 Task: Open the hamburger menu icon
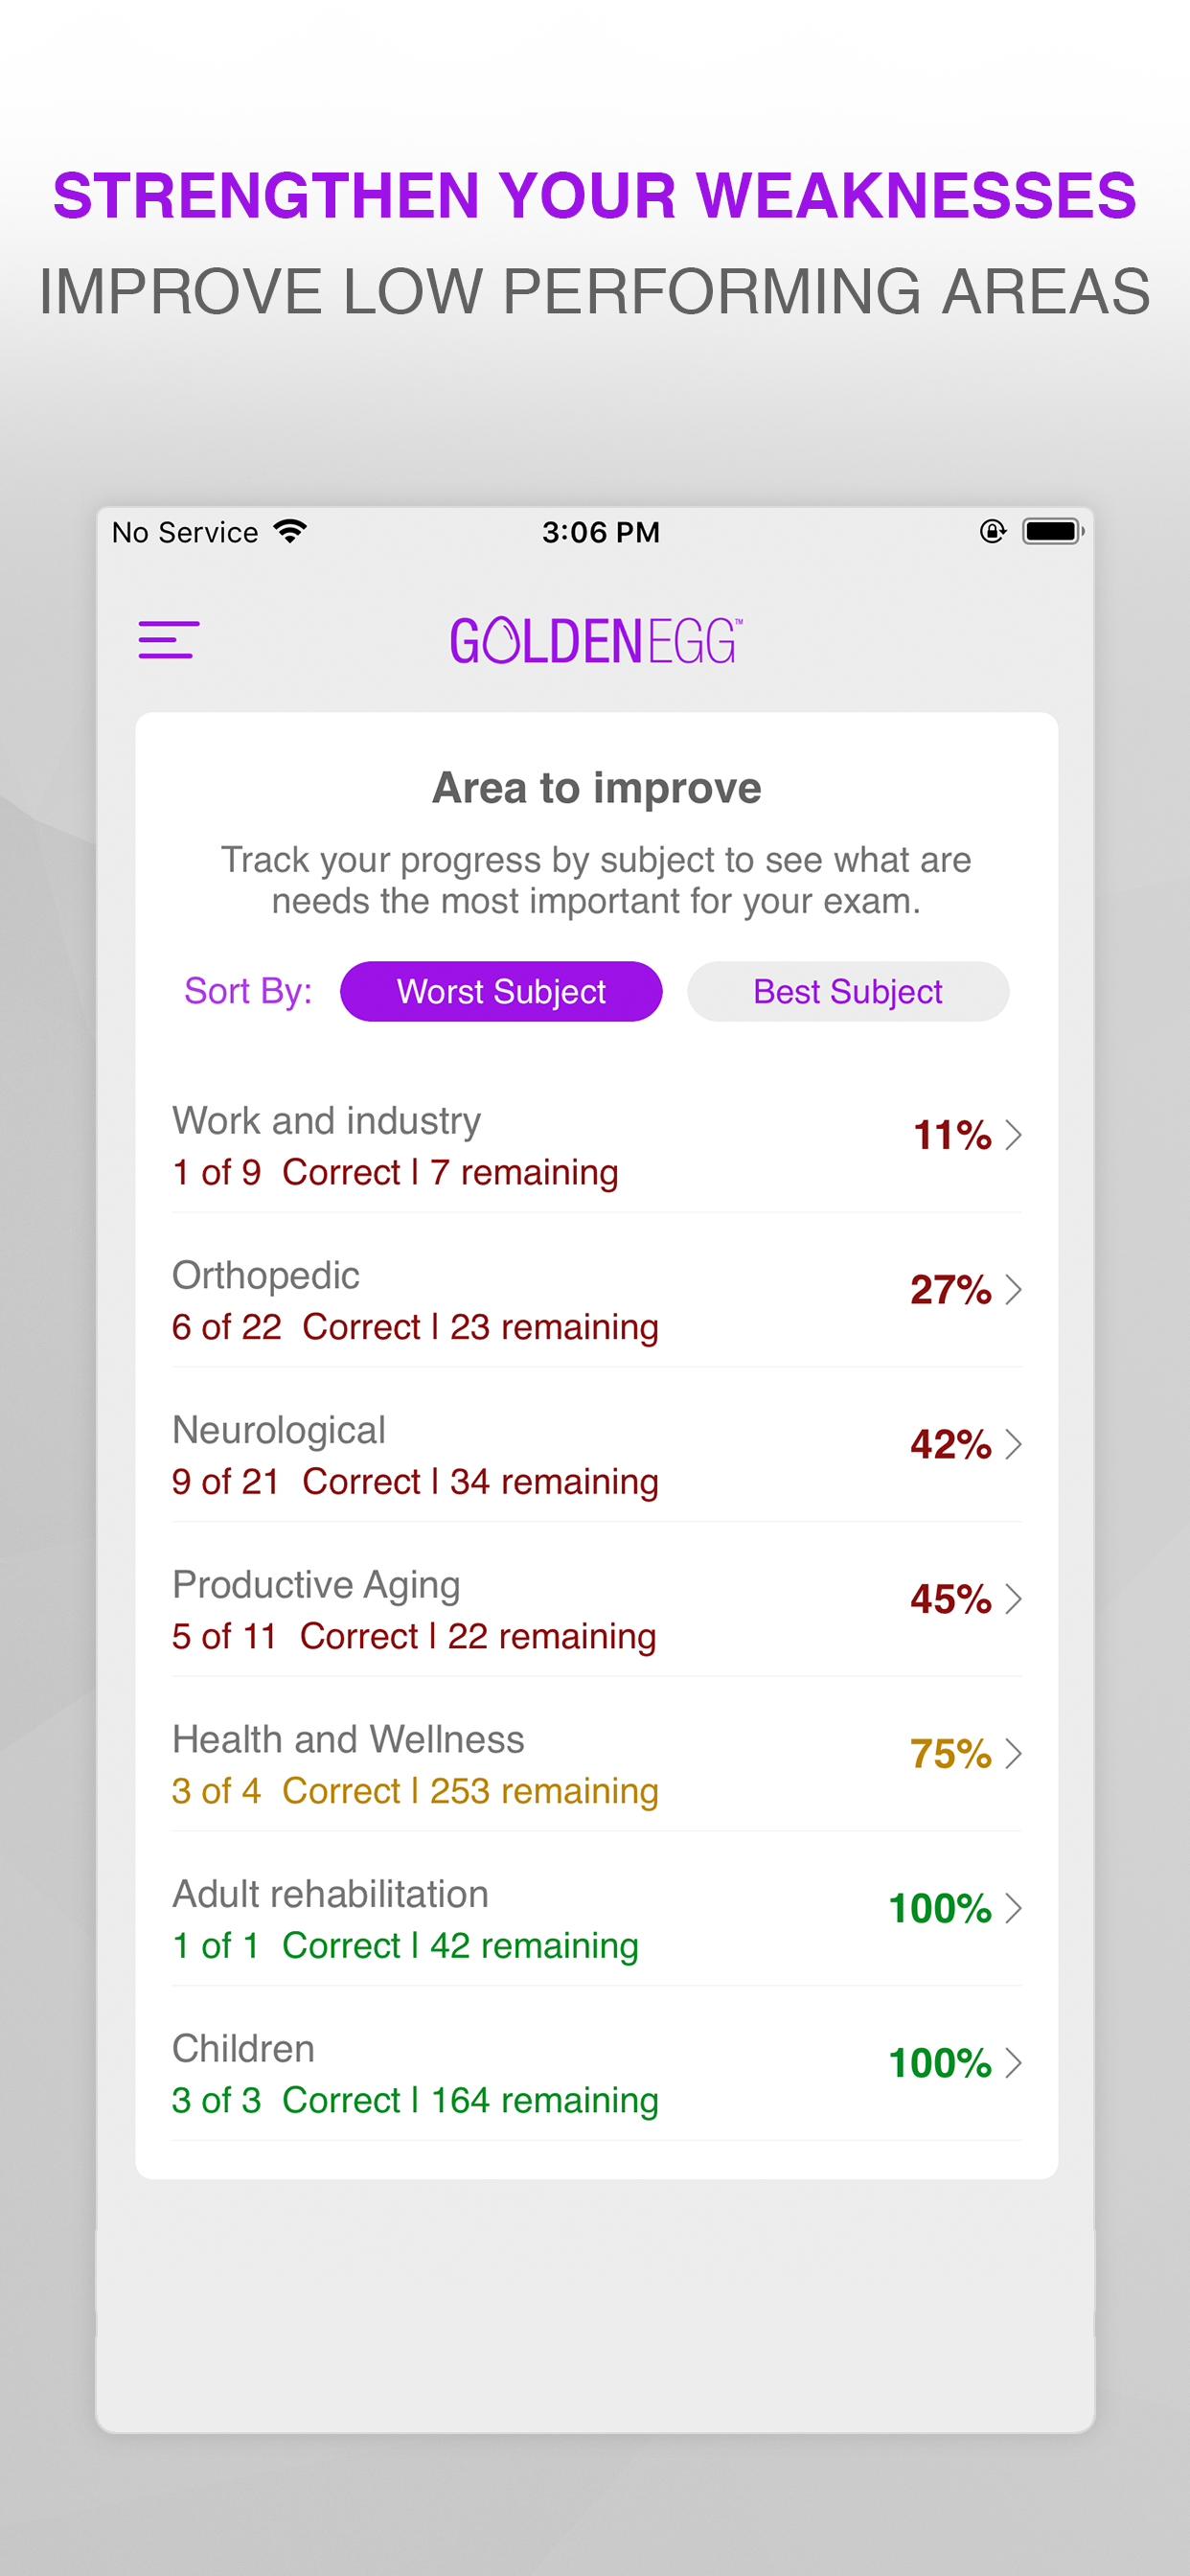point(168,640)
